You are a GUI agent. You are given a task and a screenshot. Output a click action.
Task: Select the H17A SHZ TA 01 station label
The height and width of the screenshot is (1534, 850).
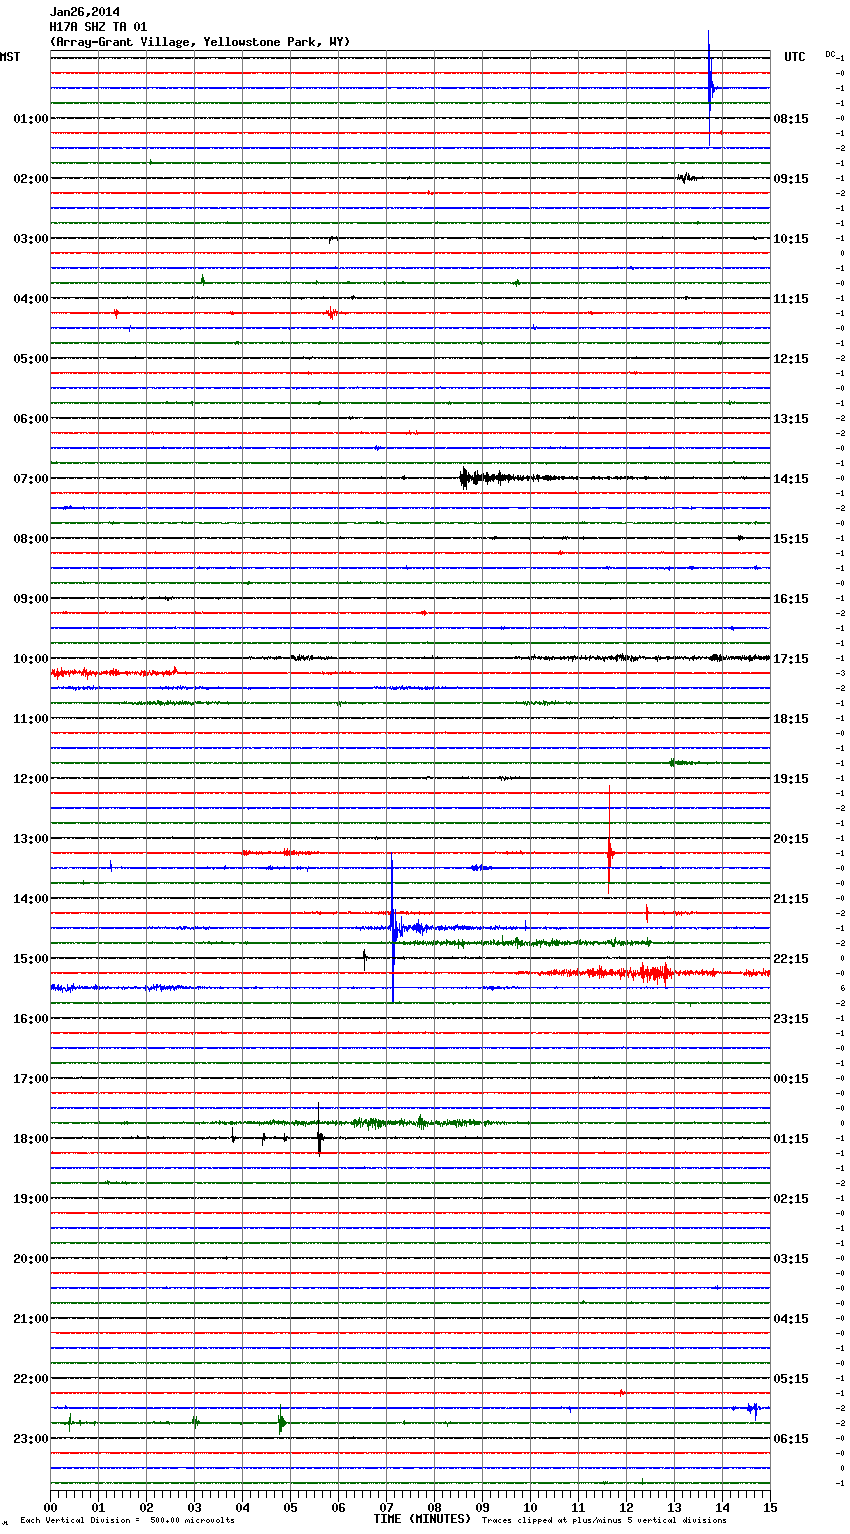(98, 27)
